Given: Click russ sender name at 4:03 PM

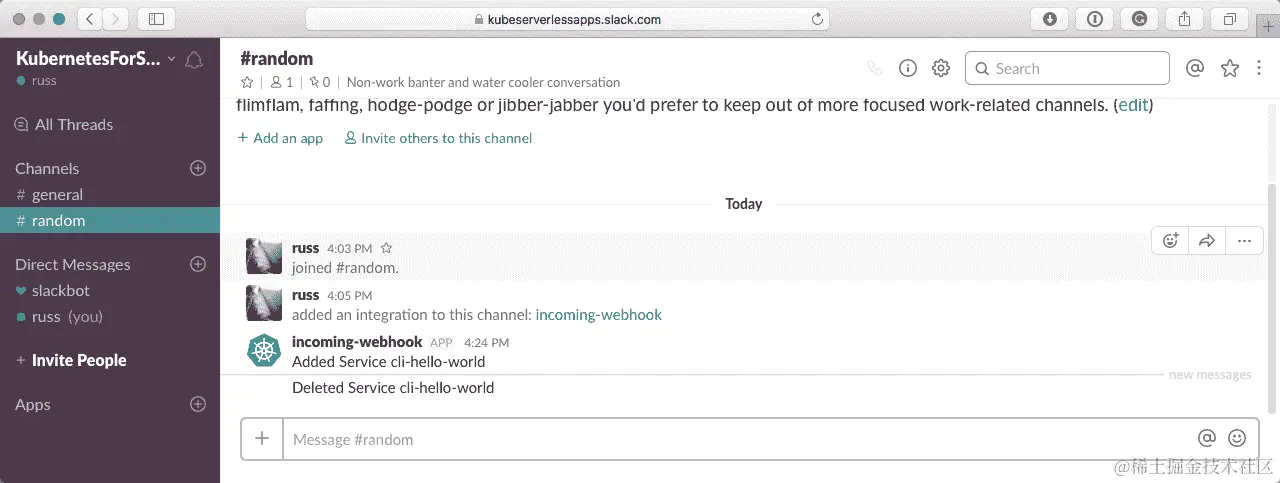Looking at the screenshot, I should click(x=305, y=248).
